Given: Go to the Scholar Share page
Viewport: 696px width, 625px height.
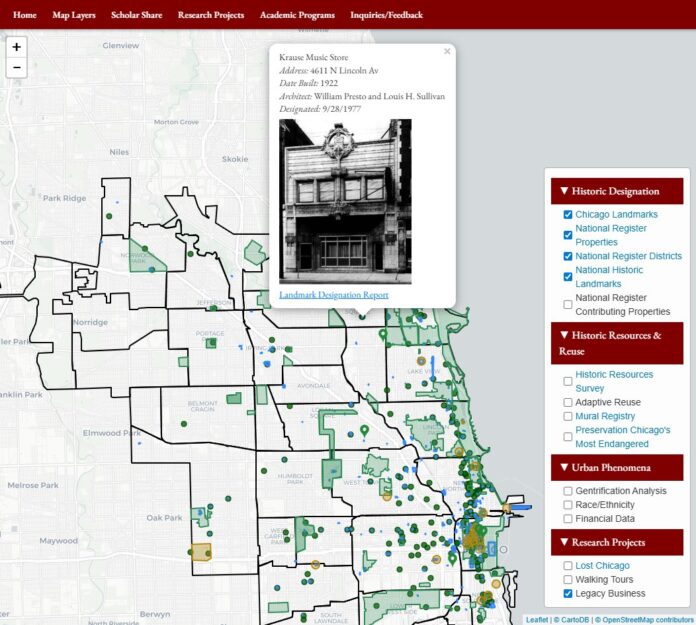Looking at the screenshot, I should click(137, 15).
